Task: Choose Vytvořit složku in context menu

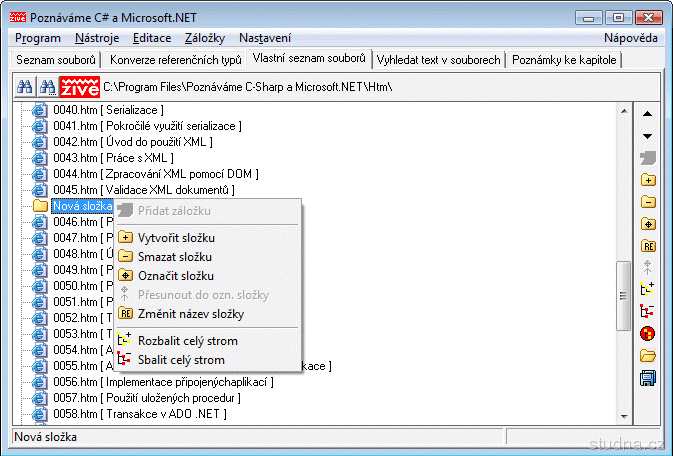Action: 208,238
